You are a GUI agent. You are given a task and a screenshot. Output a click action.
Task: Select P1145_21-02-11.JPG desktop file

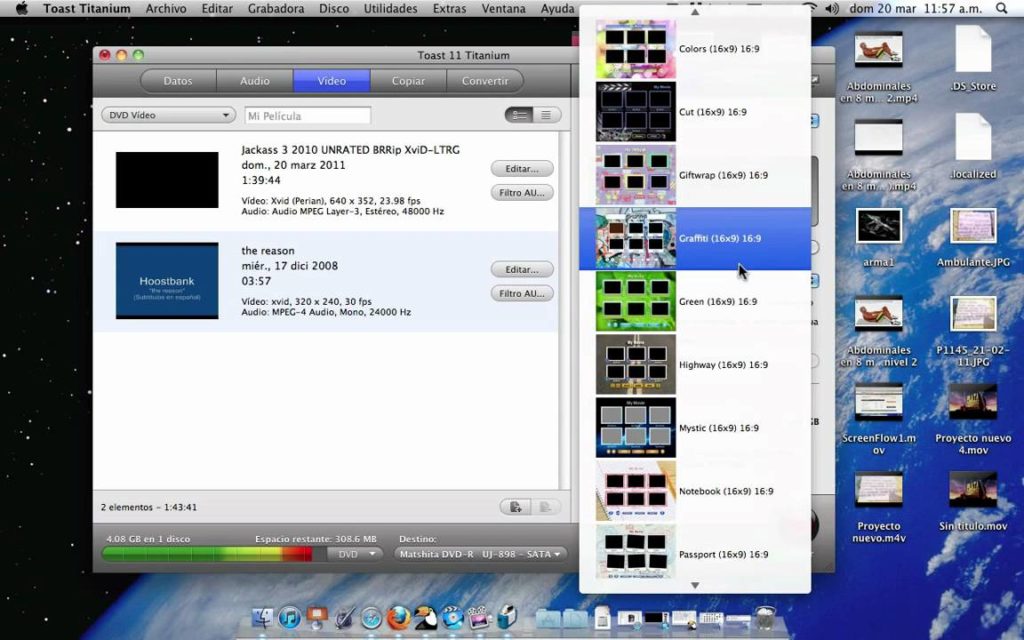pyautogui.click(x=973, y=330)
